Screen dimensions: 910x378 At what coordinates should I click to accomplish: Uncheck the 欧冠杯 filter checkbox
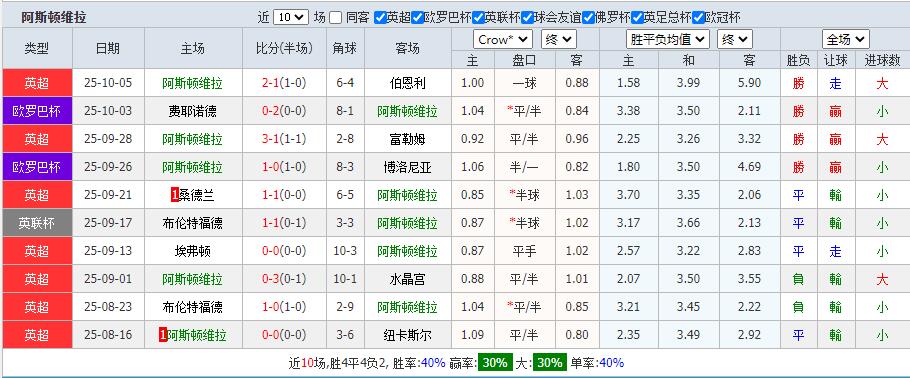[x=698, y=17]
